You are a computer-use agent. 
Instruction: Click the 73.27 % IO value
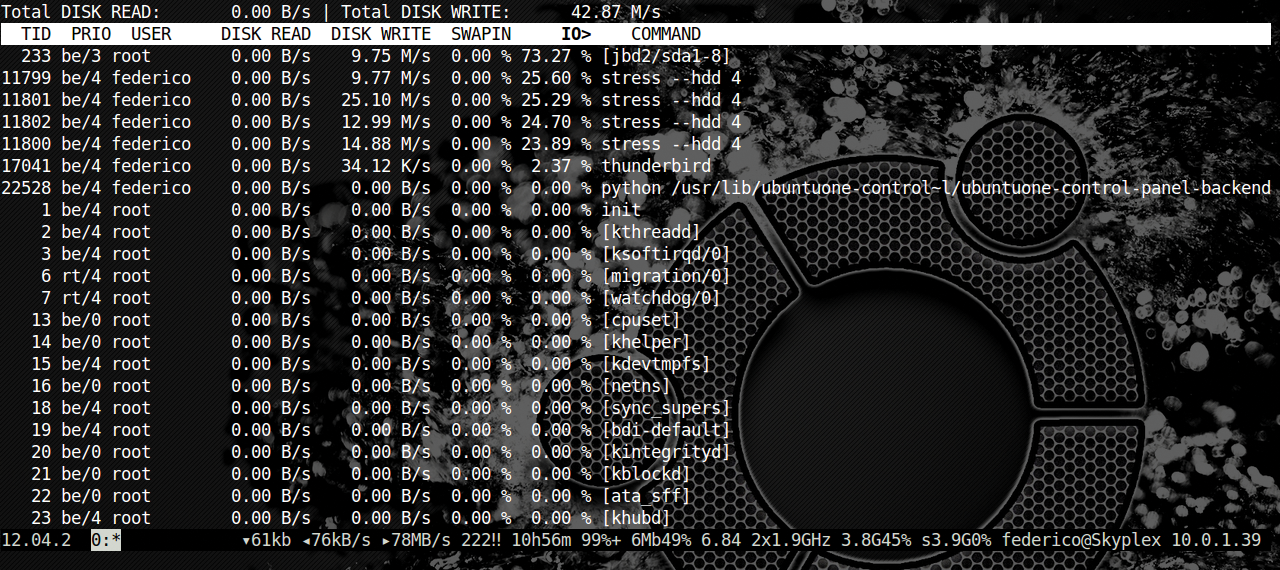556,56
